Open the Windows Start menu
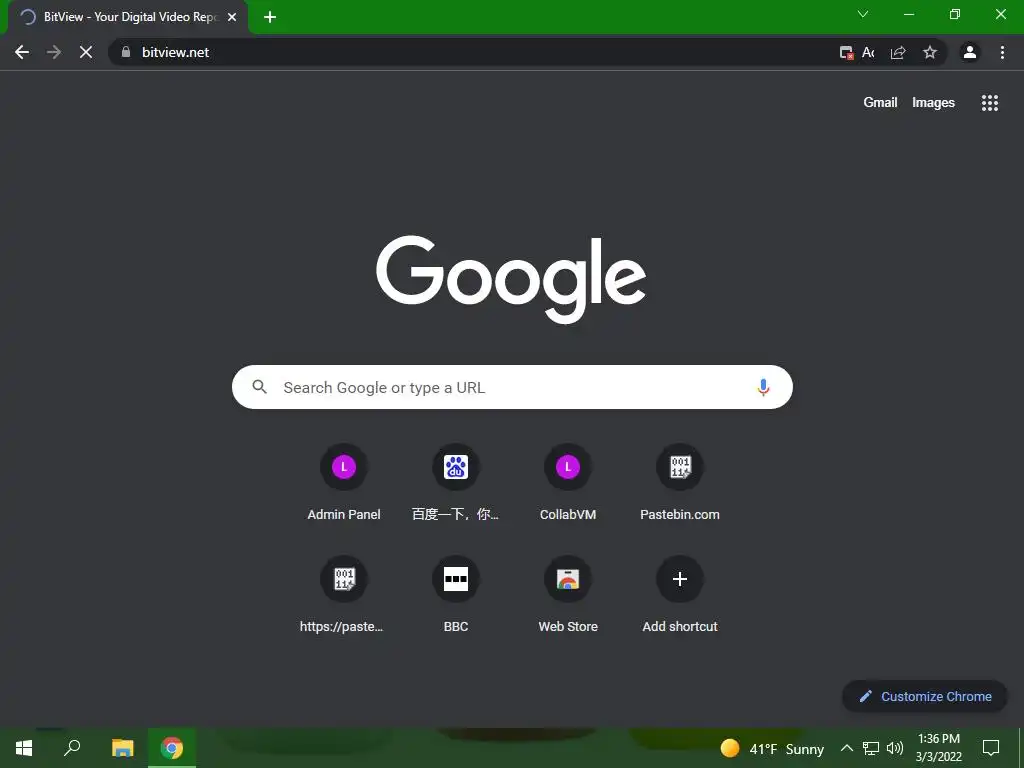Image resolution: width=1024 pixels, height=768 pixels. [24, 748]
